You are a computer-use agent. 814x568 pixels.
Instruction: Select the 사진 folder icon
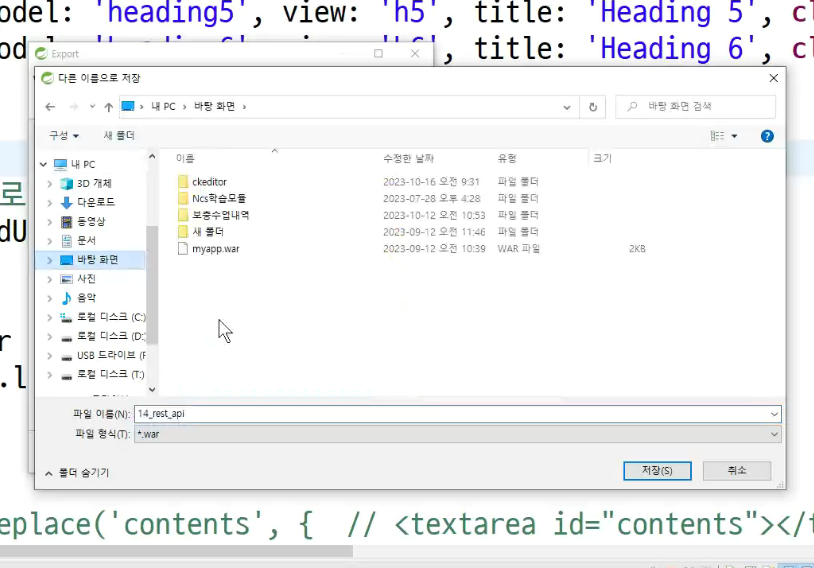[66, 279]
